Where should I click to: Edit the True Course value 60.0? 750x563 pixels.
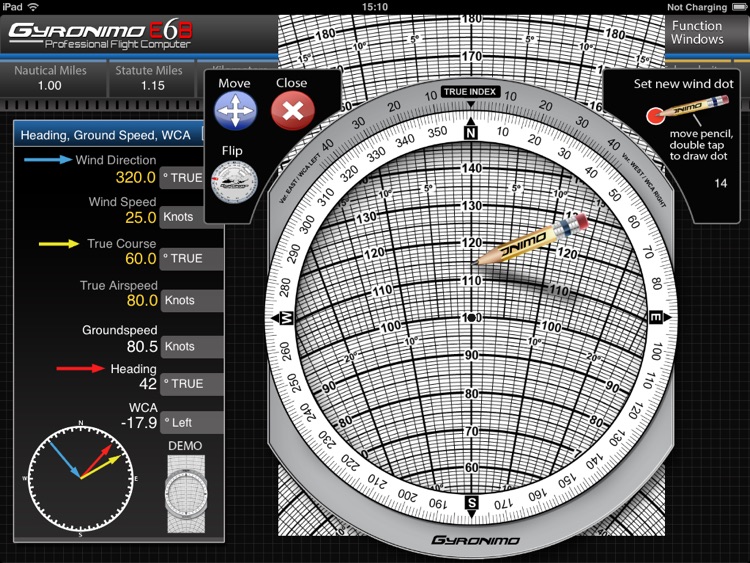click(141, 259)
